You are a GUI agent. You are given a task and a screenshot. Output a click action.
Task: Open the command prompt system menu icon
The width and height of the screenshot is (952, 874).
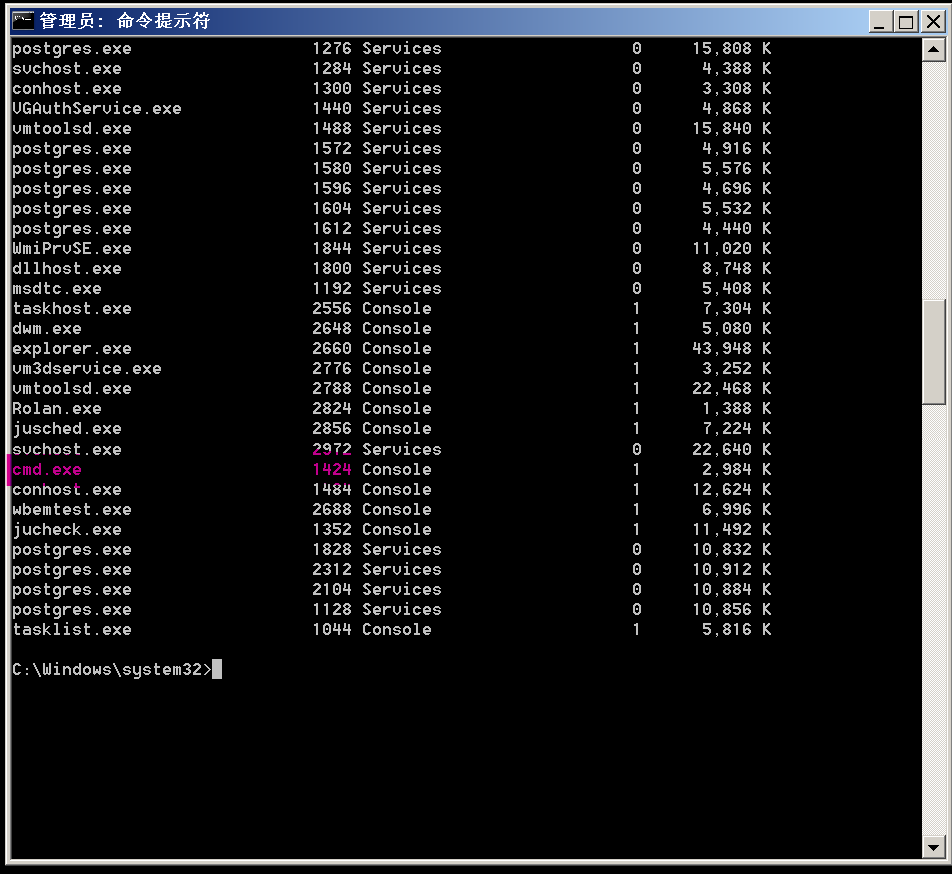21,20
